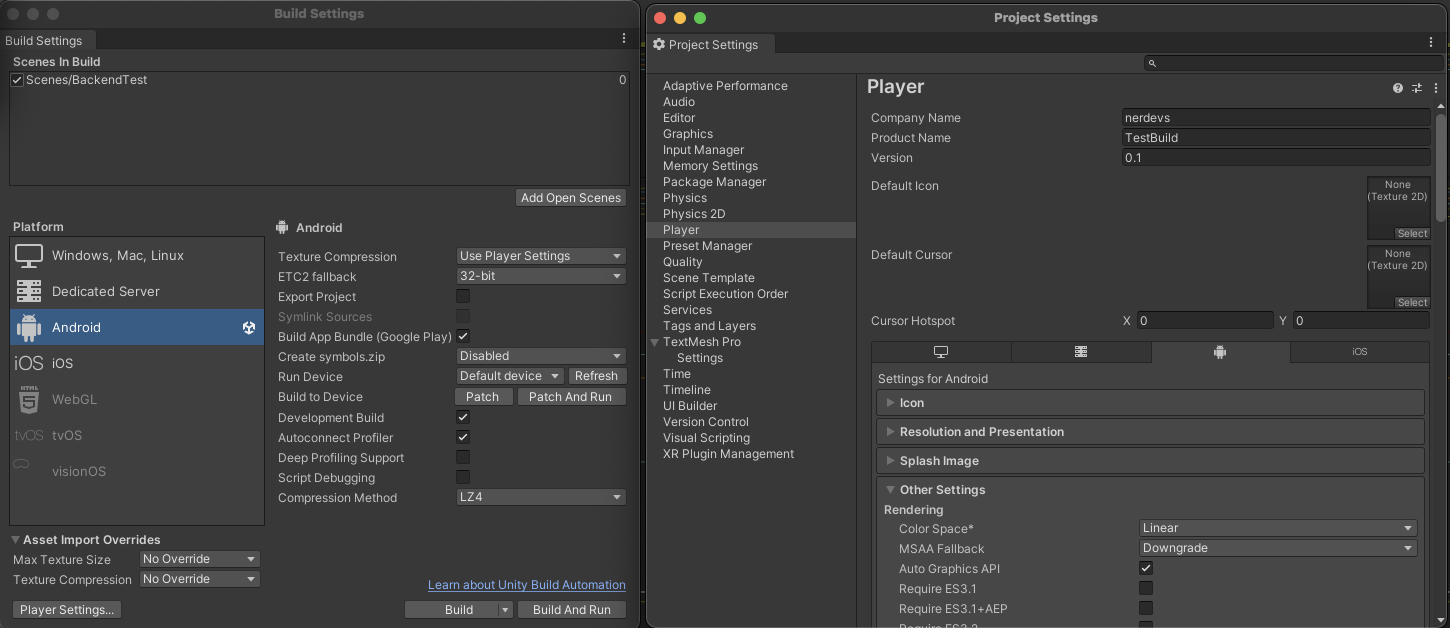This screenshot has height=628, width=1450.
Task: Open the Run Device dropdown
Action: pos(511,376)
